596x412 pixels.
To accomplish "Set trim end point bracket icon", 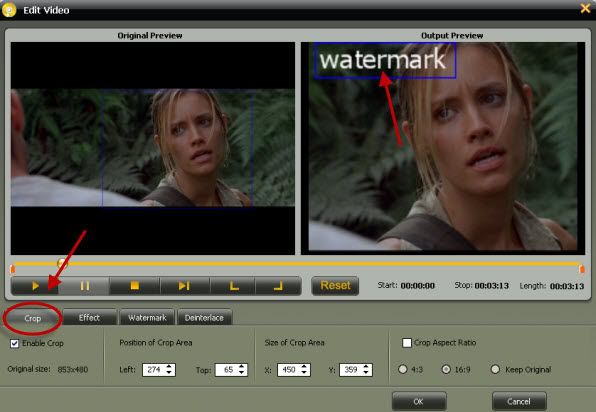I will tap(279, 286).
